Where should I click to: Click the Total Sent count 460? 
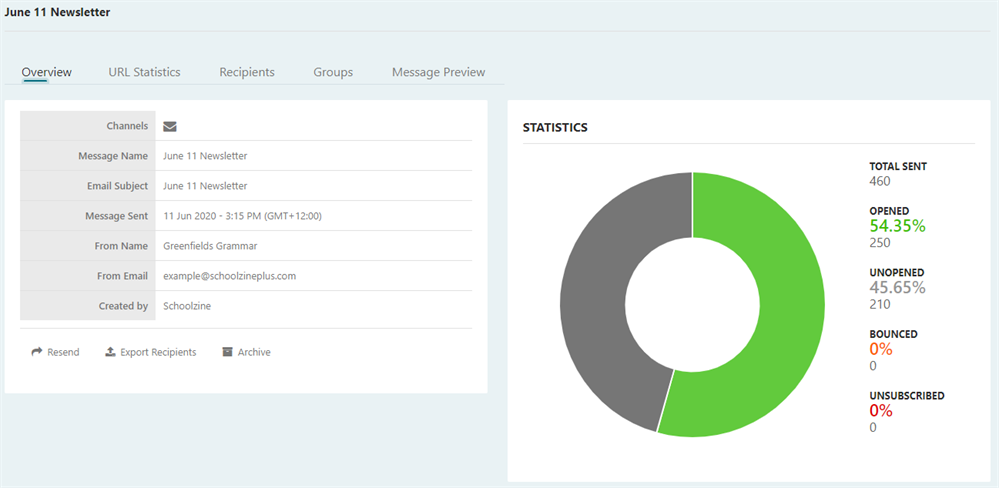click(880, 181)
